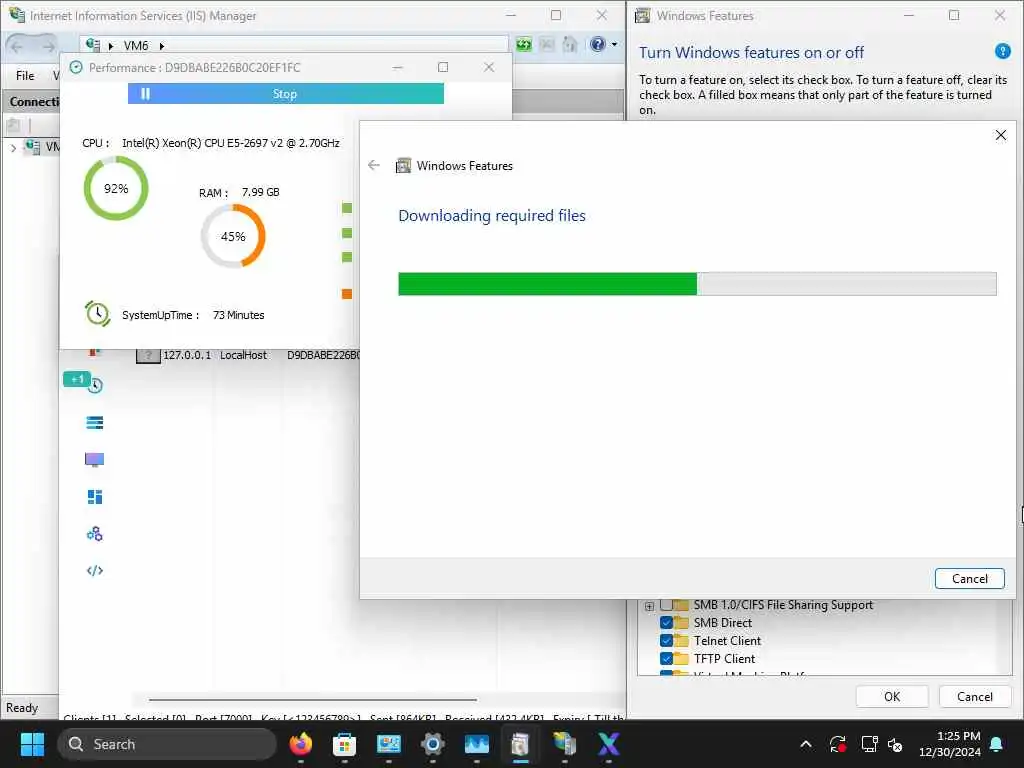Screen dimensions: 1024x768
Task: Click the taskbar Search box
Action: [x=167, y=744]
